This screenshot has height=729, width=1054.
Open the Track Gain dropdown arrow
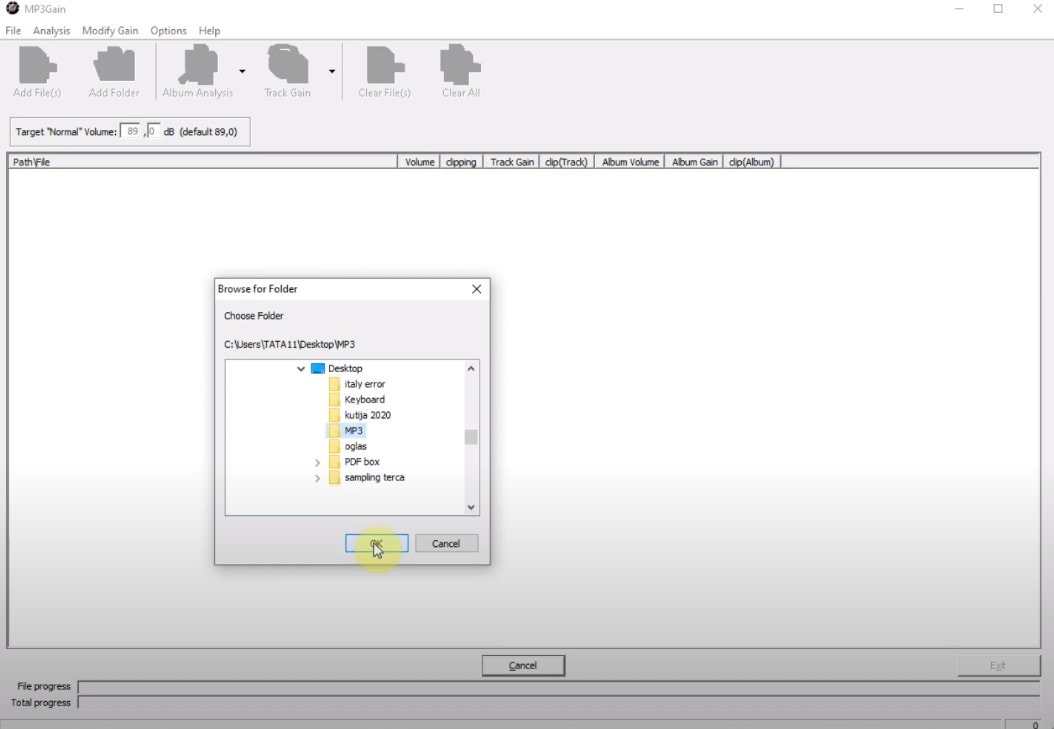click(332, 71)
